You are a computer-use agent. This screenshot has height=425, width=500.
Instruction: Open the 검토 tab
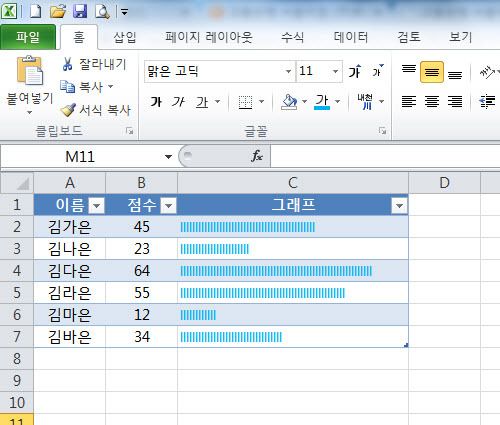point(409,37)
